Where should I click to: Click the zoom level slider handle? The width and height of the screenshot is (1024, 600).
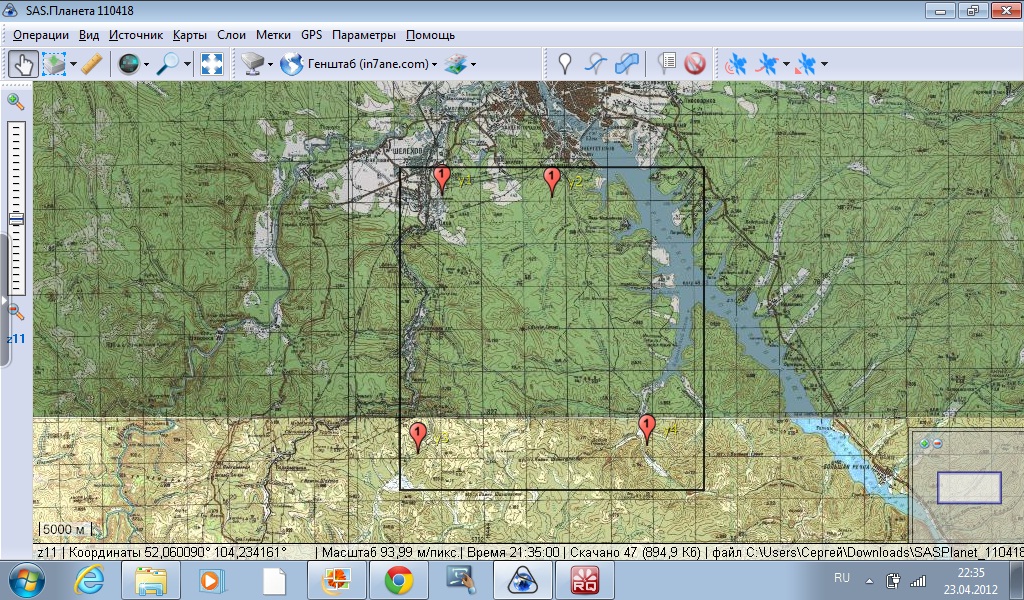pos(16,219)
